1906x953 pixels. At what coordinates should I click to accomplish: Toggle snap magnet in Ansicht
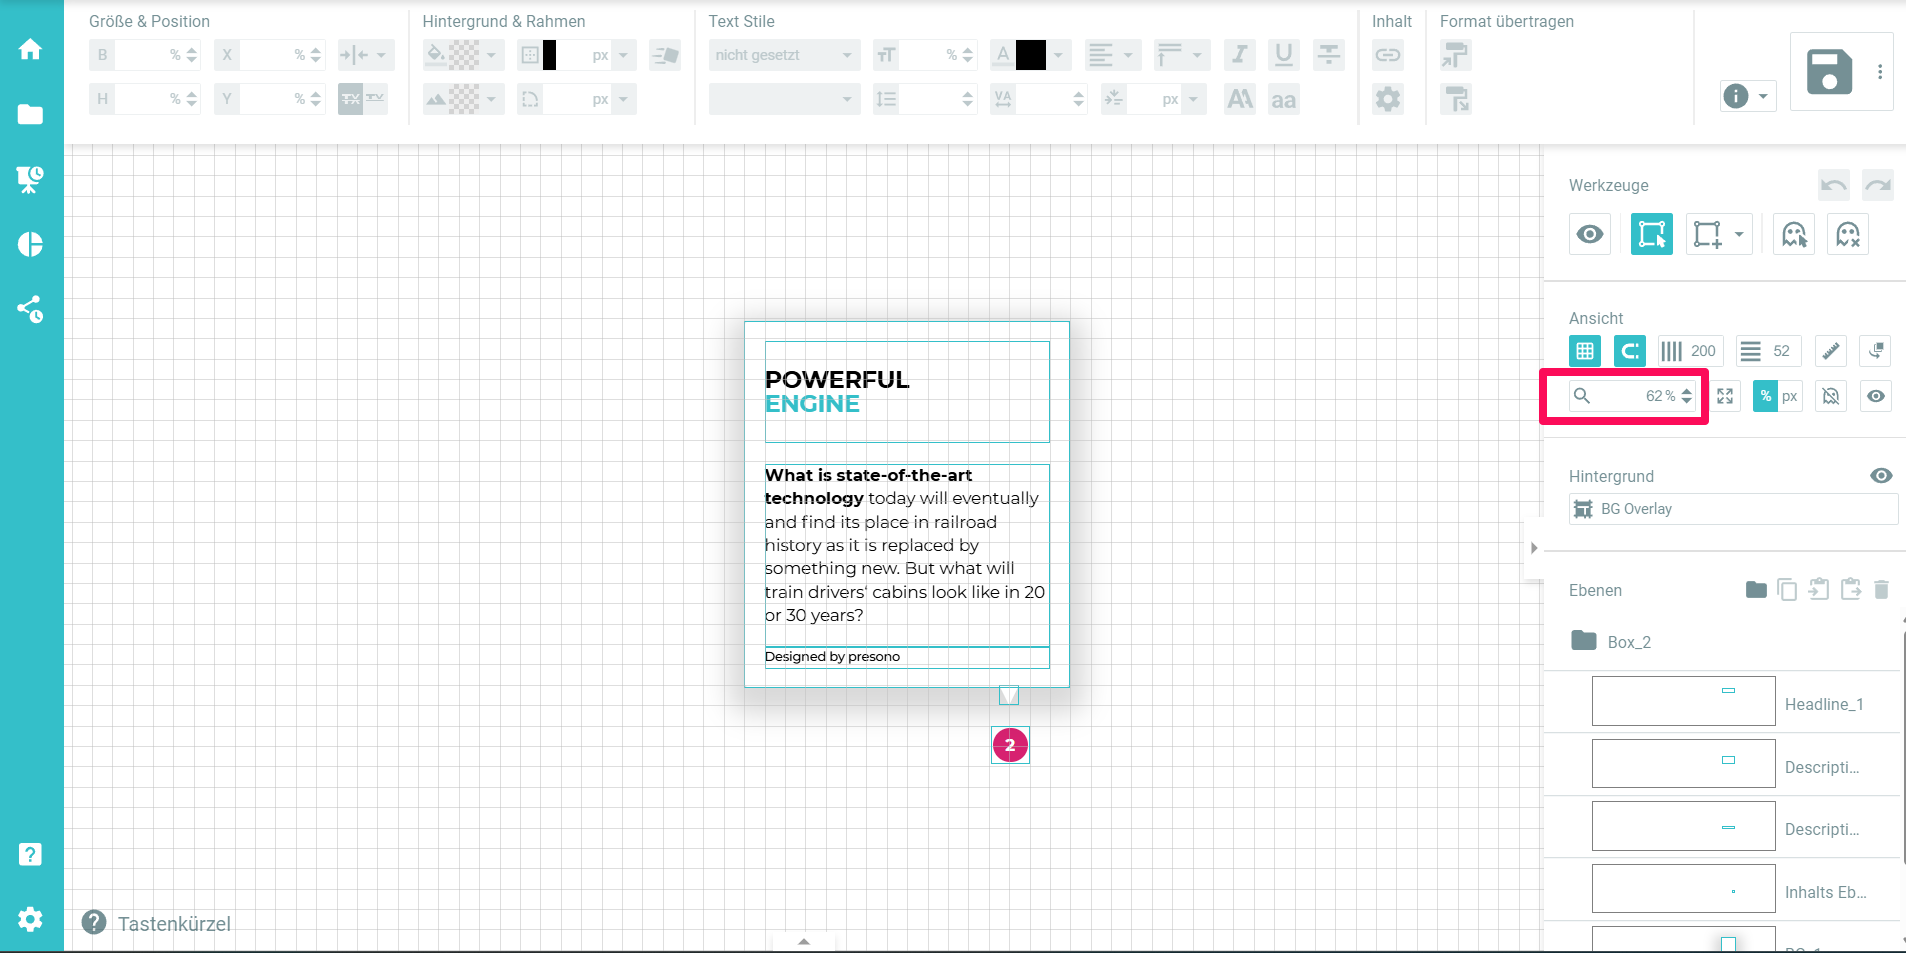coord(1630,351)
